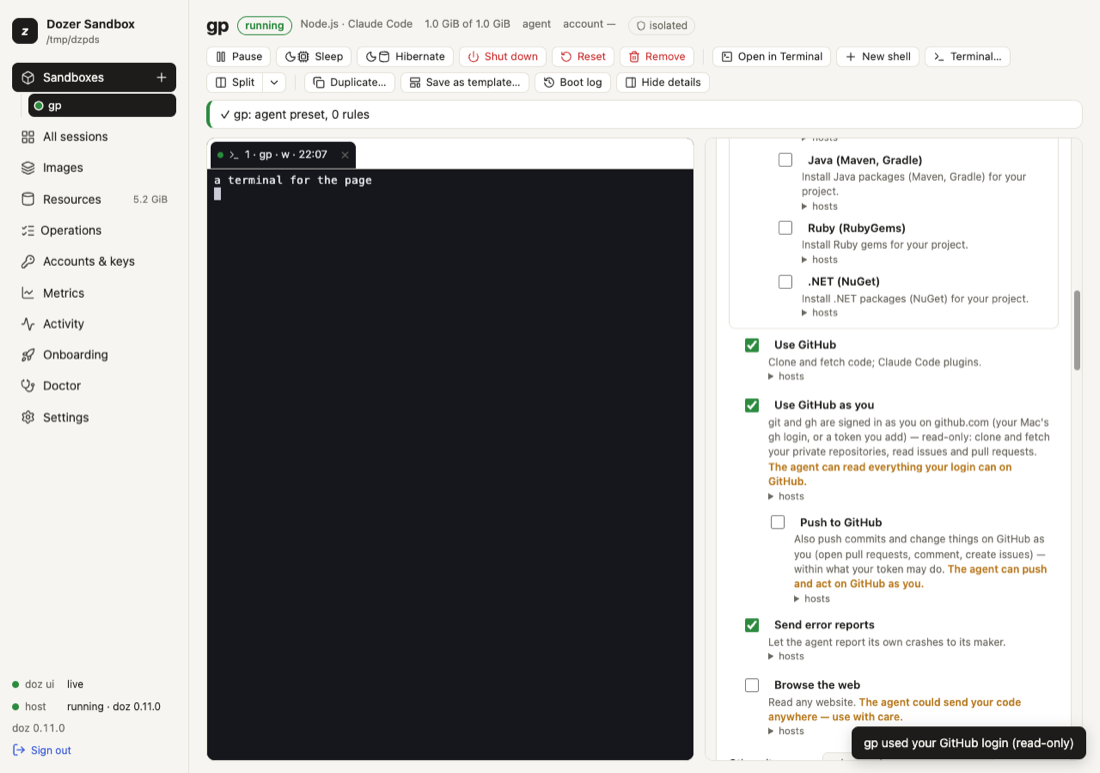Pause the gp sandbox
The image size is (1100, 773).
pyautogui.click(x=239, y=56)
